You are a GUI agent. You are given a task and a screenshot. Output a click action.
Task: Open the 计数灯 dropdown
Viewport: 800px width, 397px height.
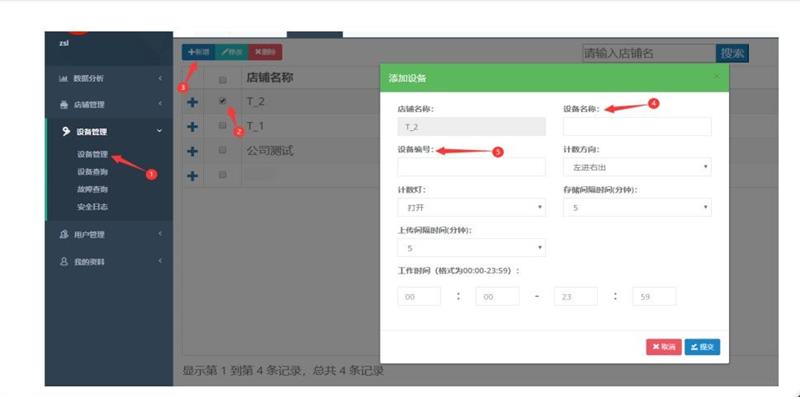click(x=471, y=207)
